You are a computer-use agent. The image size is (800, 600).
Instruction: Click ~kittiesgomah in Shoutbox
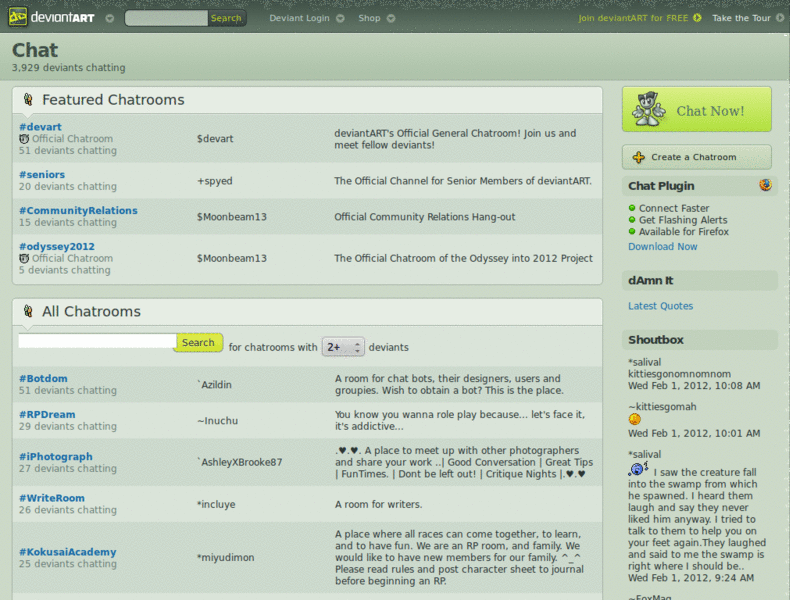click(662, 407)
